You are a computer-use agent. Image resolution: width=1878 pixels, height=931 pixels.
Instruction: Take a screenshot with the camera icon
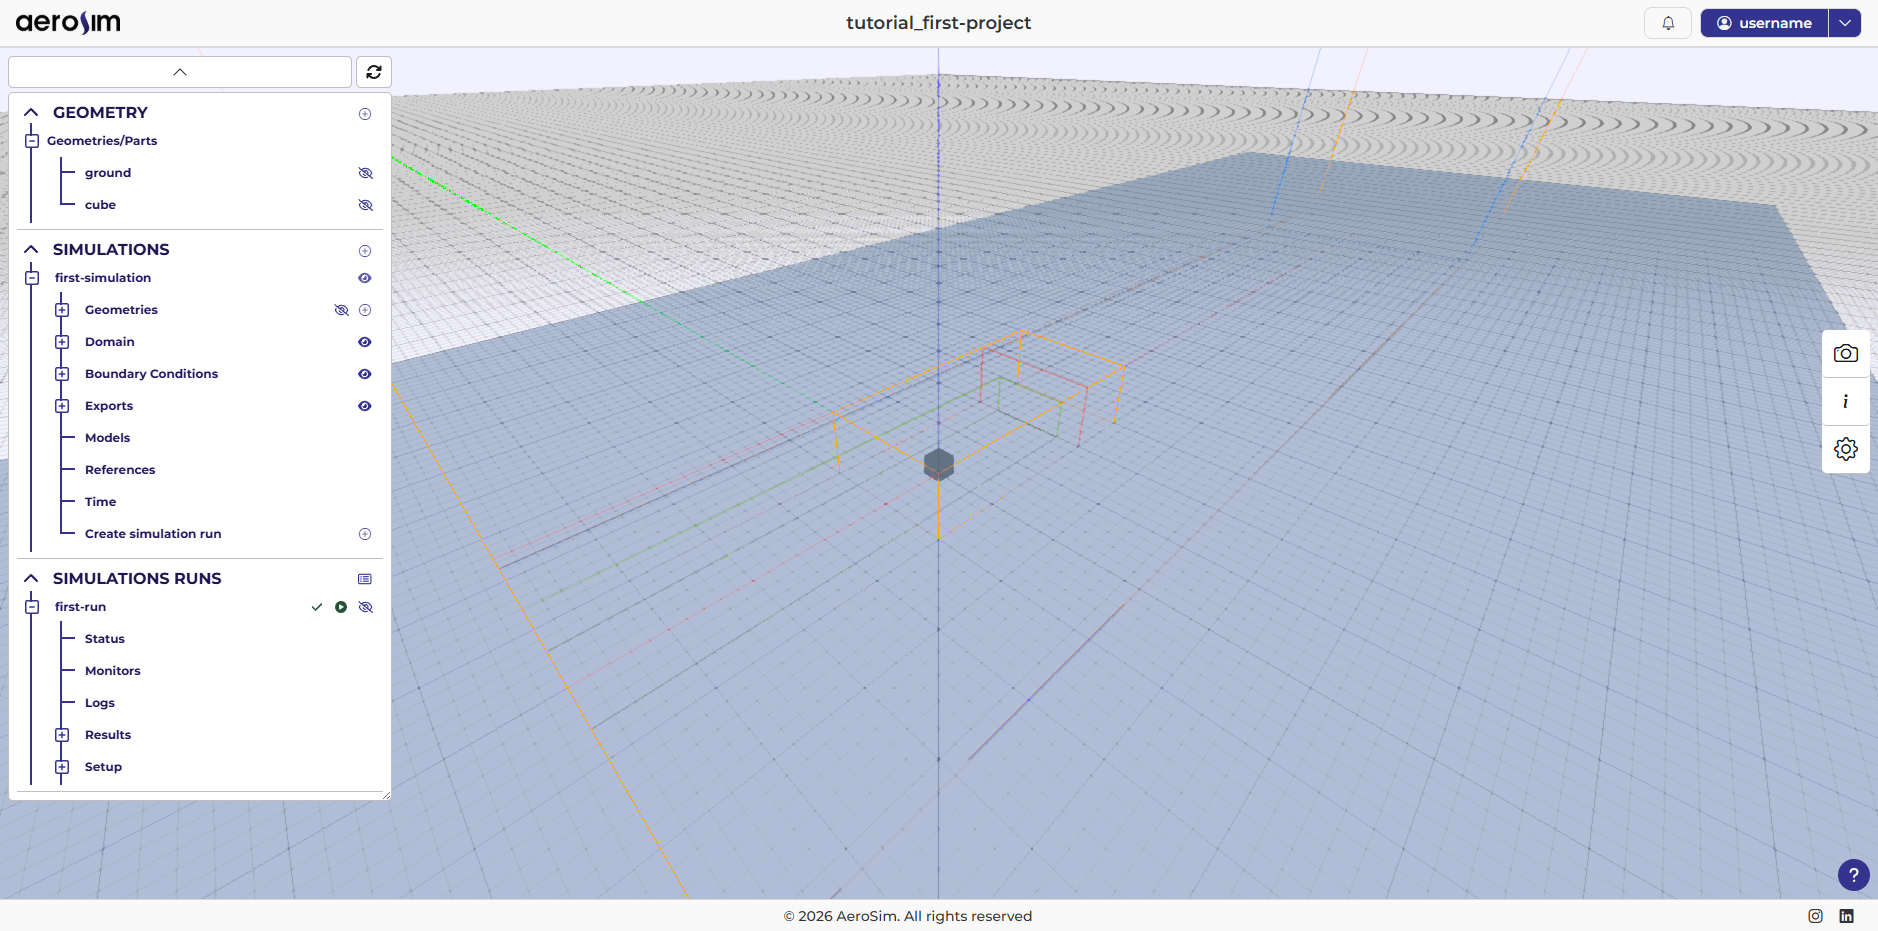[x=1845, y=354]
